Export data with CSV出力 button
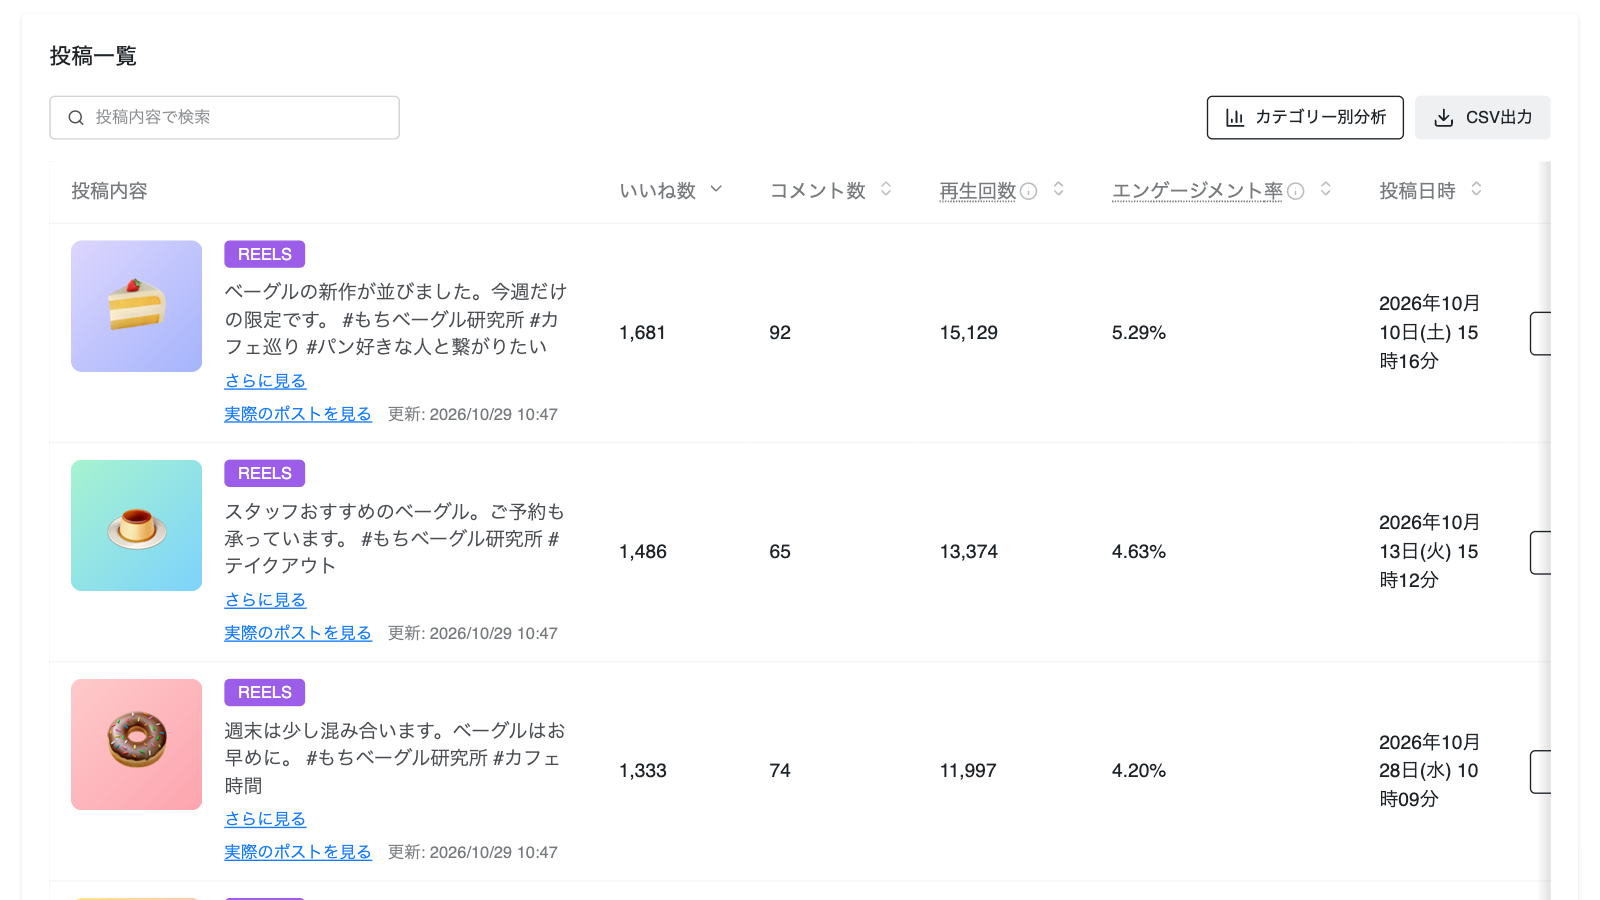Image resolution: width=1600 pixels, height=900 pixels. tap(1483, 118)
